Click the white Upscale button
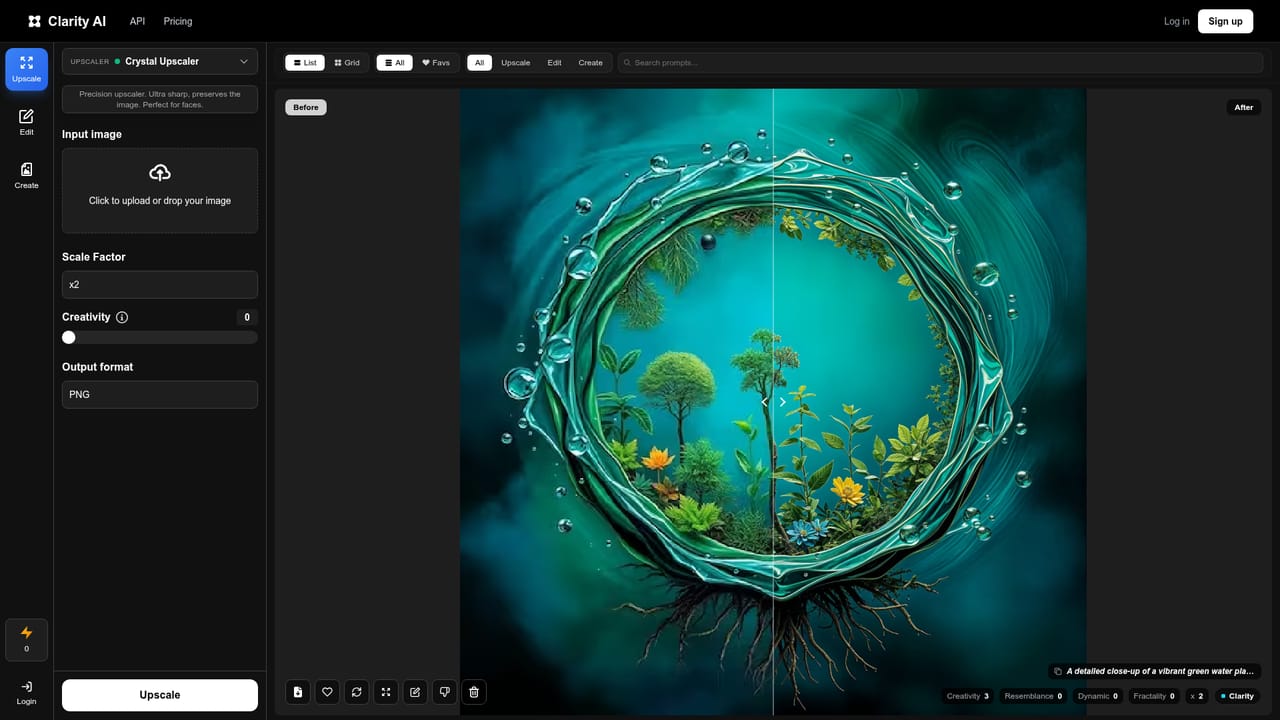Image resolution: width=1280 pixels, height=720 pixels. (x=160, y=695)
